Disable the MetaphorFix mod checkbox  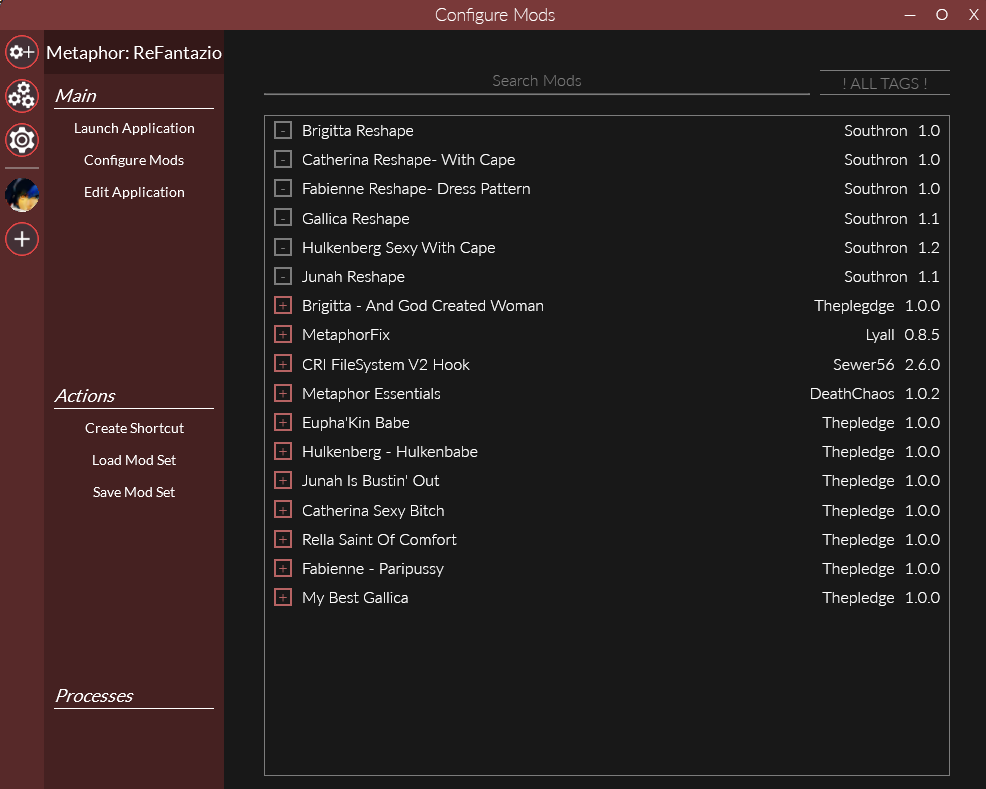(283, 334)
